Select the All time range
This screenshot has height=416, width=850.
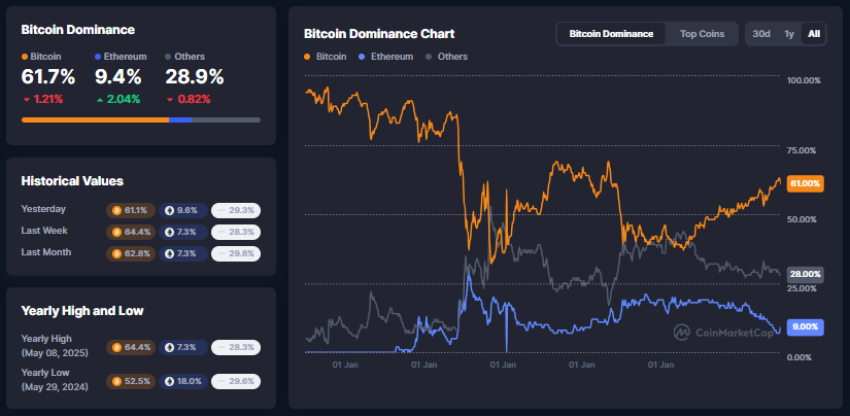pyautogui.click(x=814, y=34)
